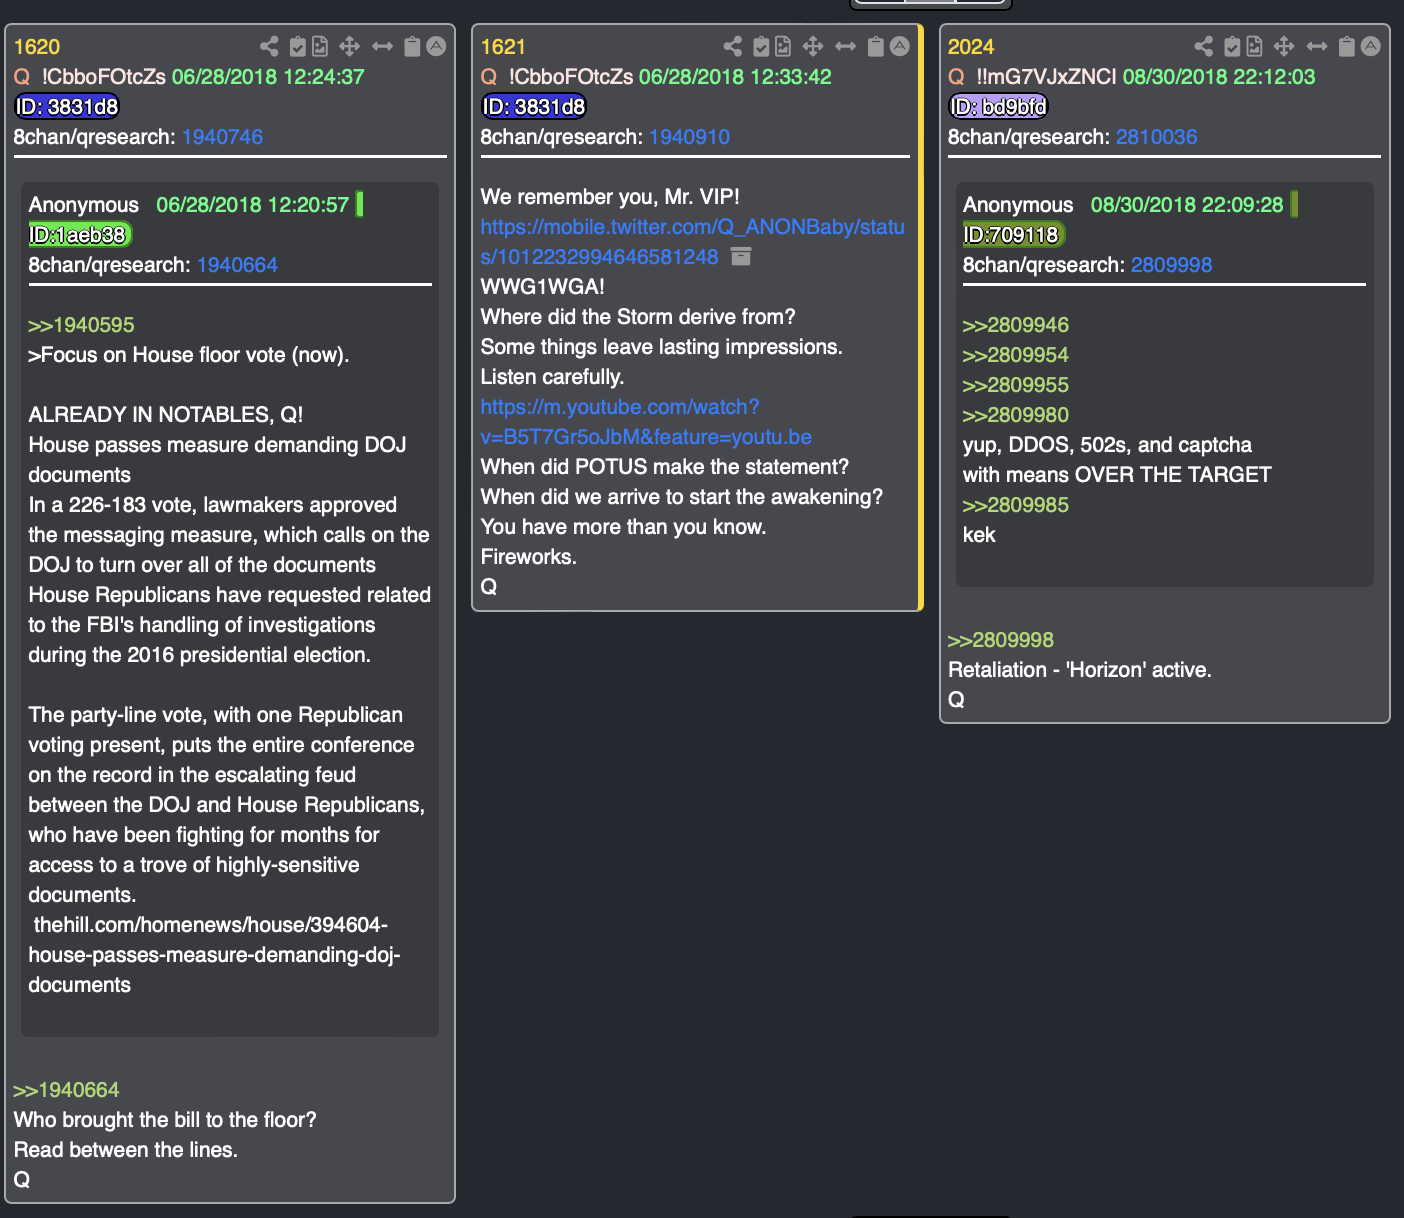The width and height of the screenshot is (1404, 1218).
Task: Follow reply reference >>2809955
Action: pyautogui.click(x=1016, y=385)
